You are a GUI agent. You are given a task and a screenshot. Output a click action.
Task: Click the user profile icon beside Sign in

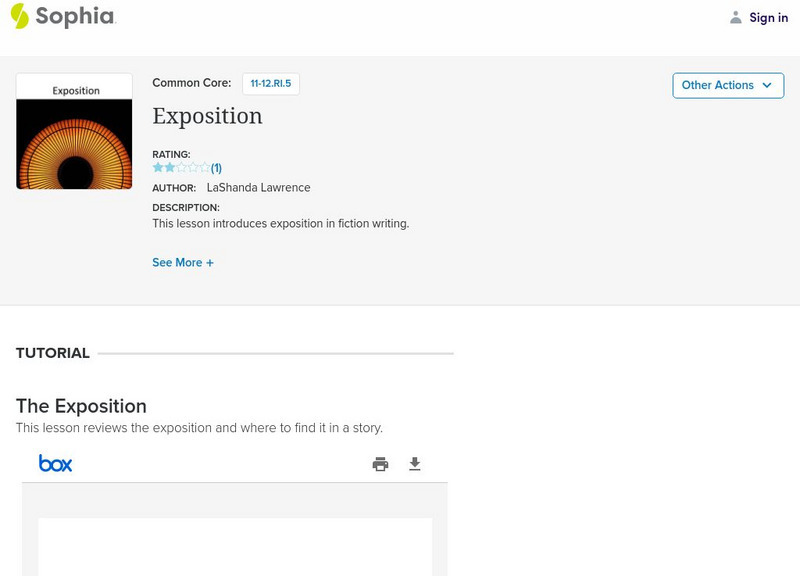click(736, 17)
